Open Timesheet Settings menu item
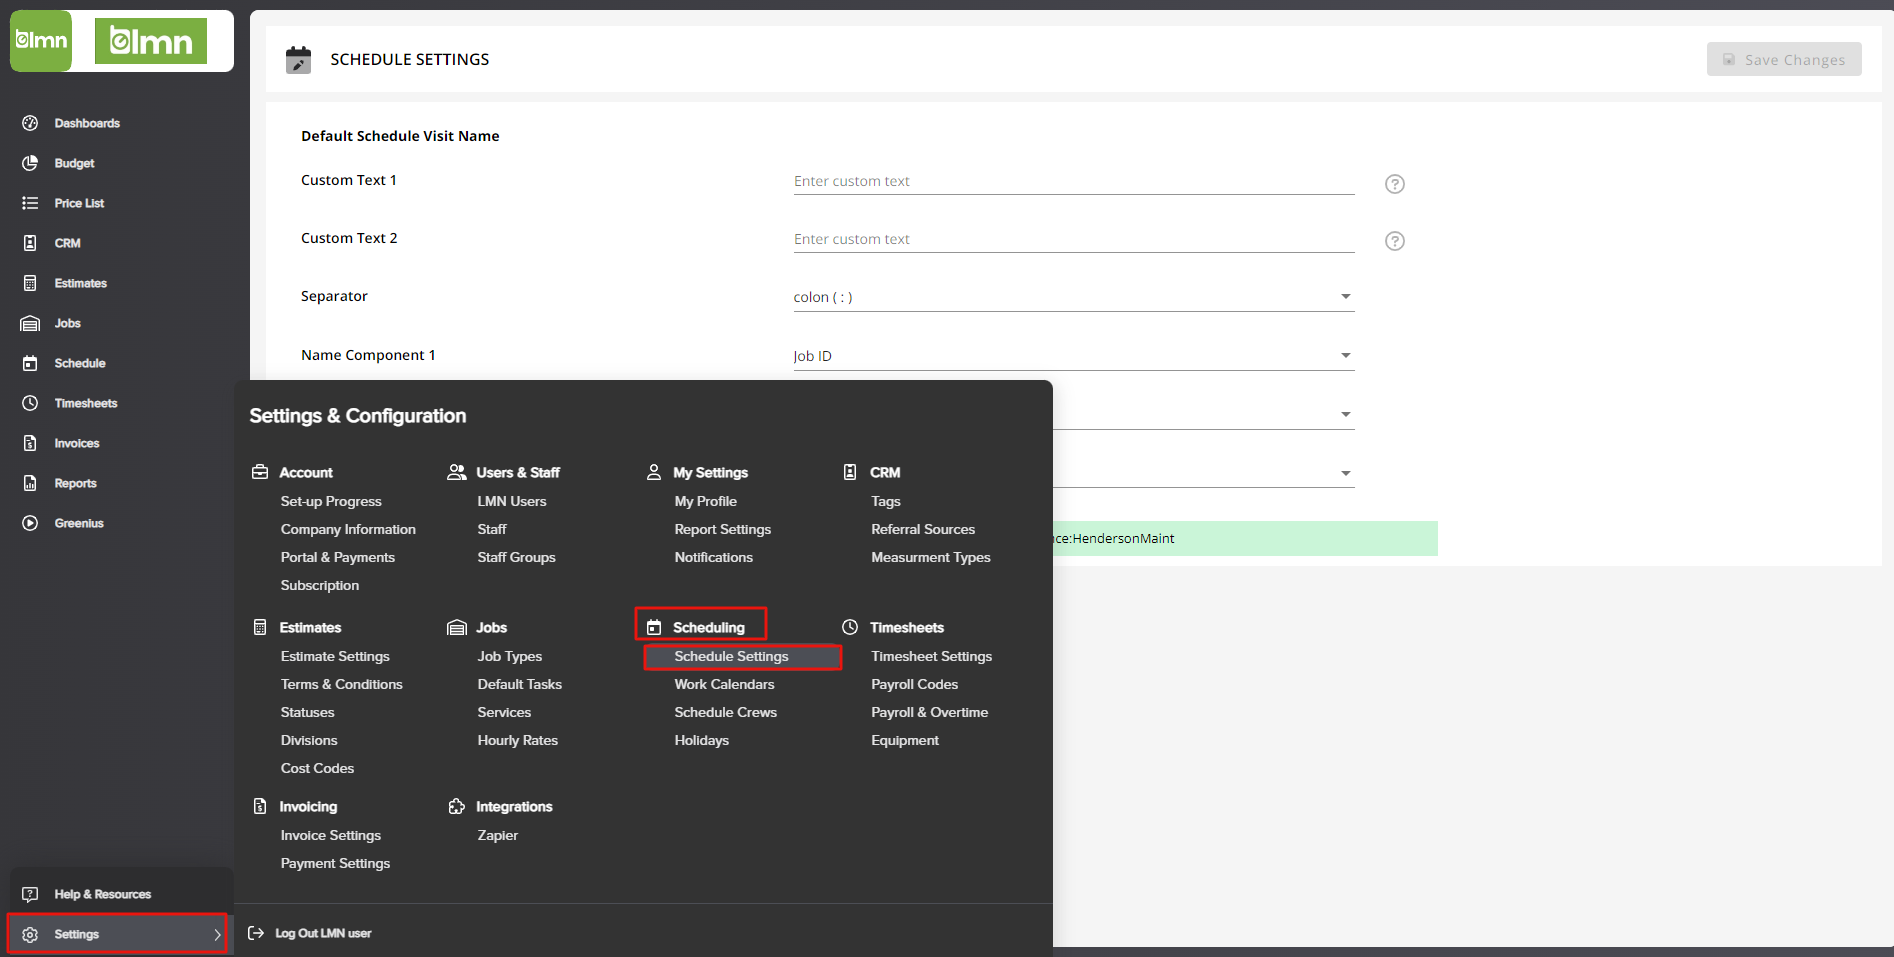This screenshot has height=957, width=1894. pyautogui.click(x=931, y=656)
